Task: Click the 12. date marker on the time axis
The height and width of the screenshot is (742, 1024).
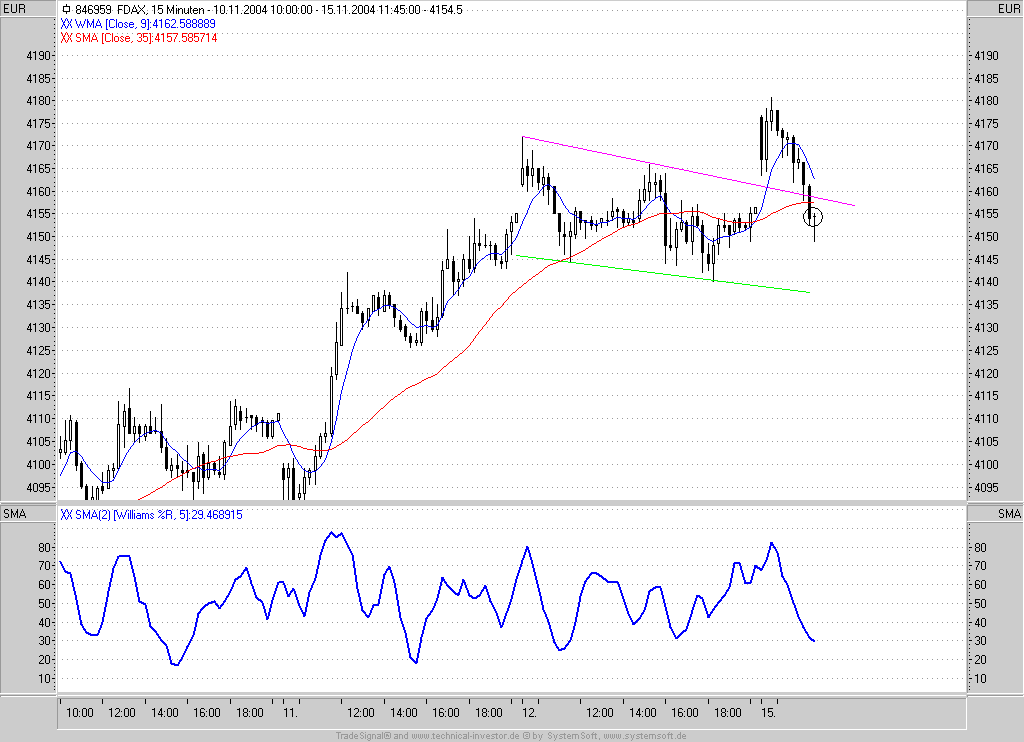Action: tap(530, 713)
